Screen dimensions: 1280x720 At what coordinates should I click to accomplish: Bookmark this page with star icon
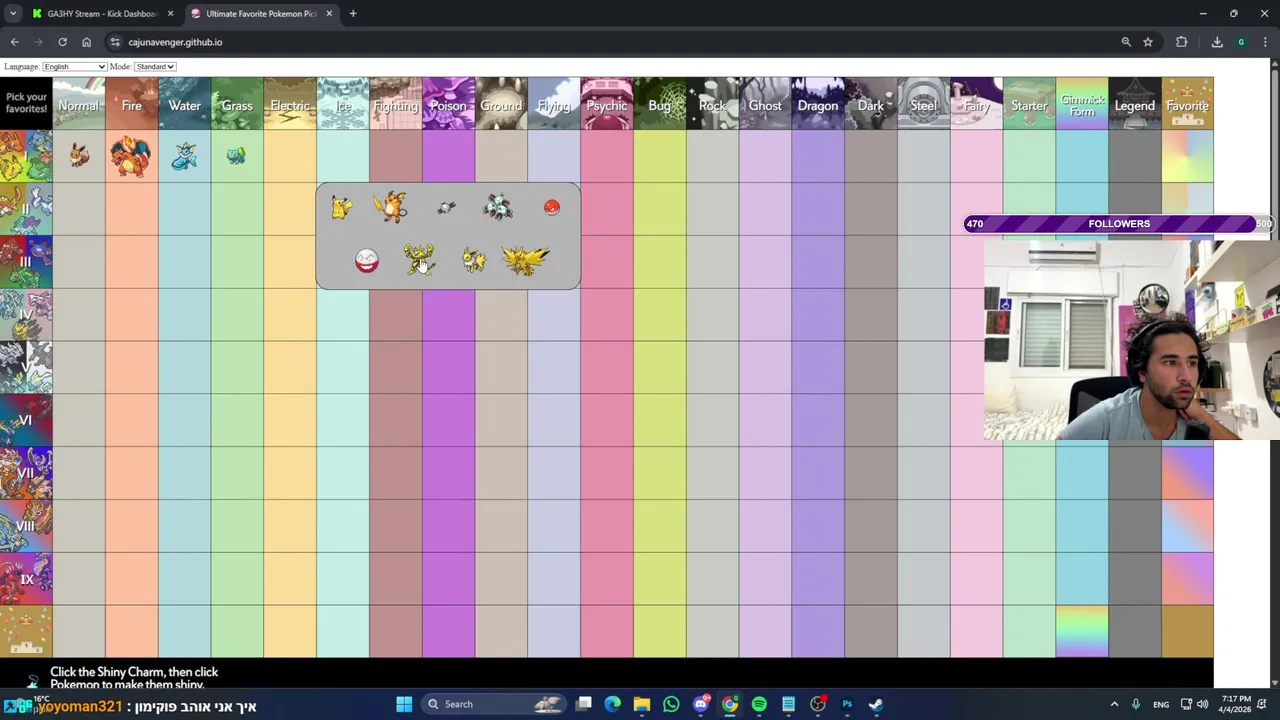[1148, 42]
